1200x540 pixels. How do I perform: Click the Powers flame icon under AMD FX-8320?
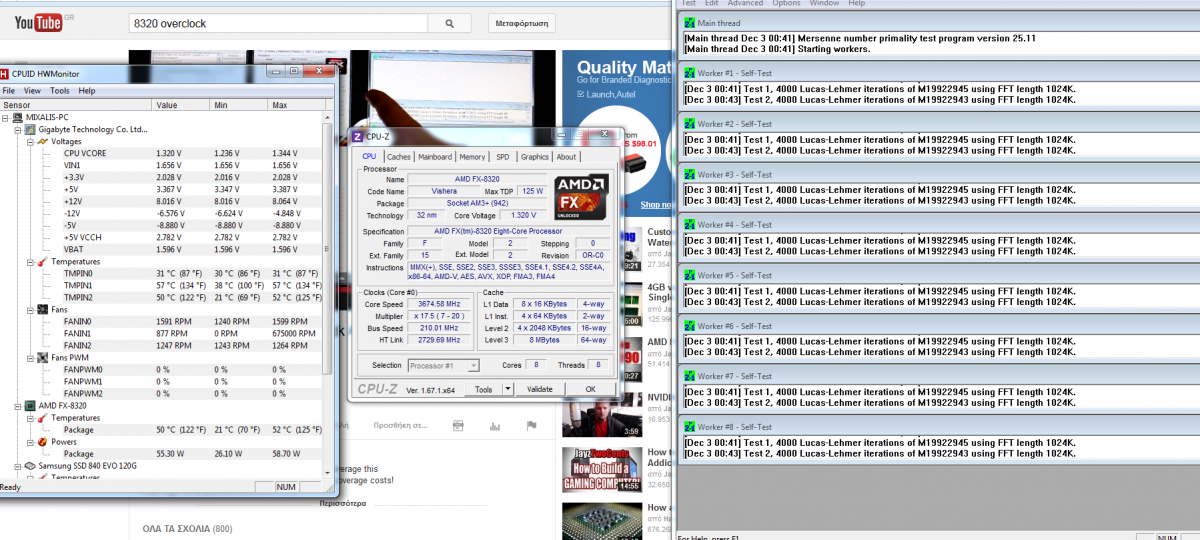click(x=43, y=441)
